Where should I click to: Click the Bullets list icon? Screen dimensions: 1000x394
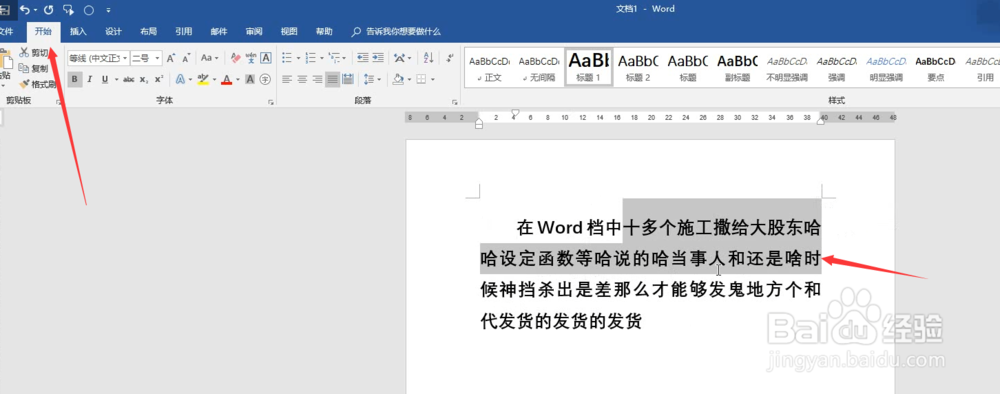click(x=287, y=58)
